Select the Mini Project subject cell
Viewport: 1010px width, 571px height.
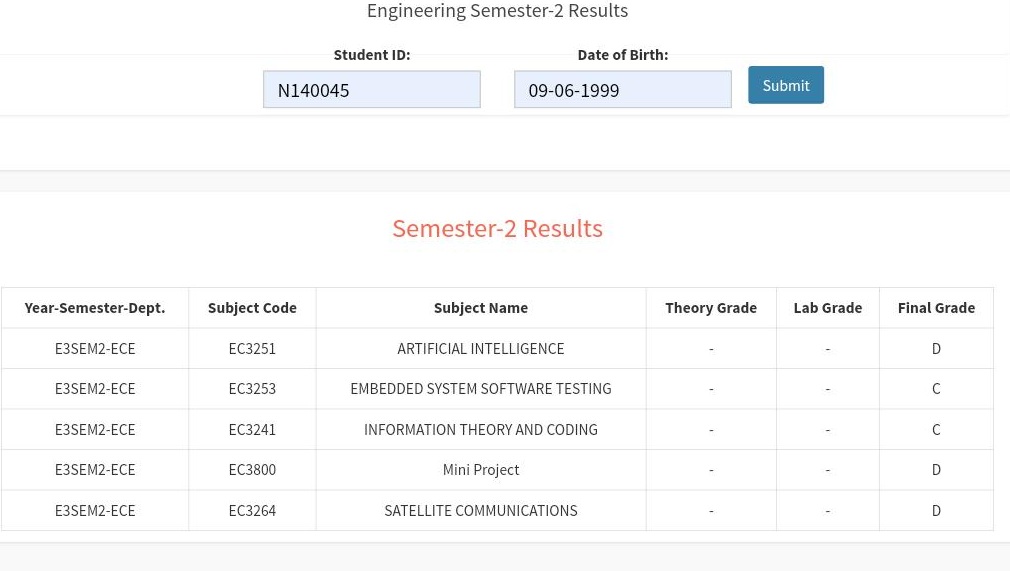(481, 470)
